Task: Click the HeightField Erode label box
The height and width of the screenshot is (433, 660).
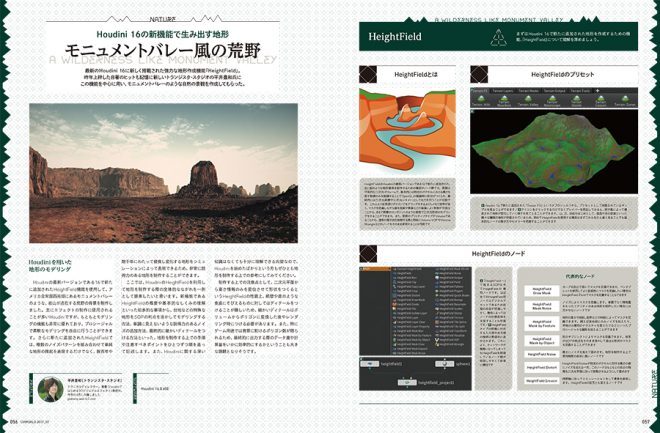Action: (x=542, y=380)
